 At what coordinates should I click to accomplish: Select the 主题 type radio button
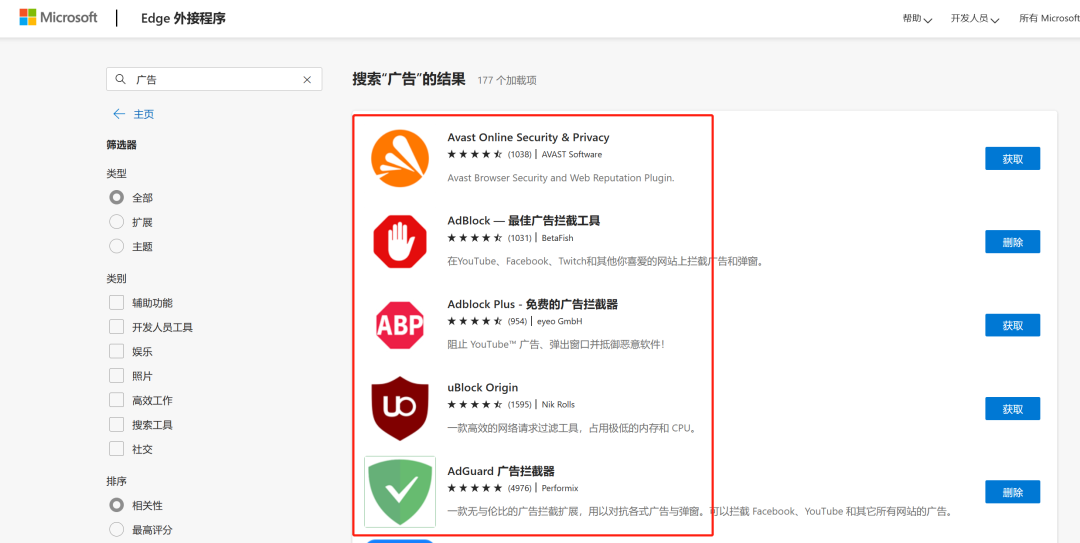(x=116, y=246)
